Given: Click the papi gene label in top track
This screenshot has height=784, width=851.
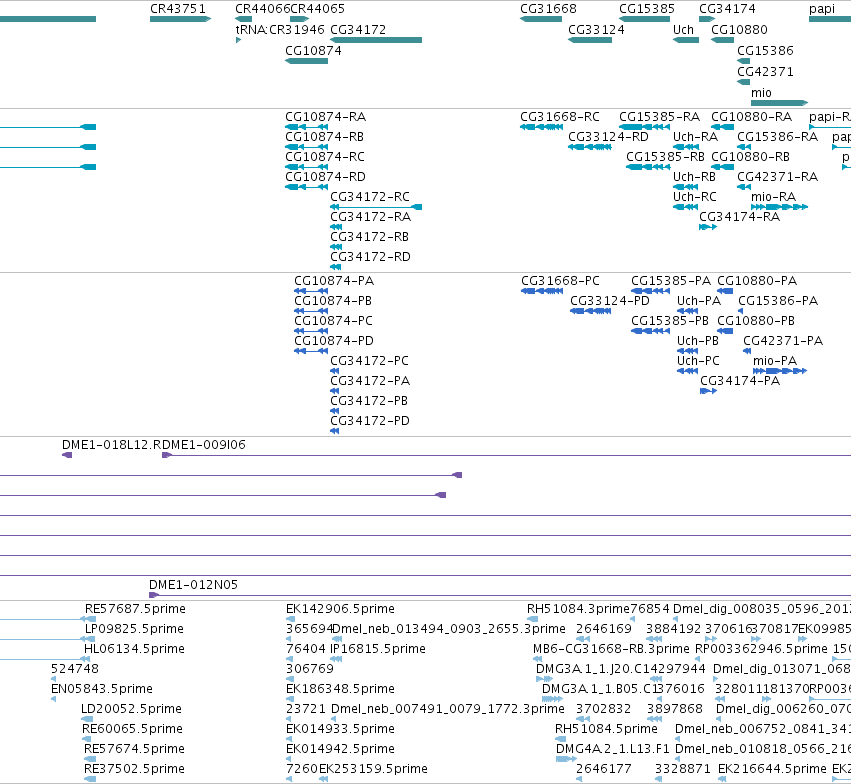Looking at the screenshot, I should tap(822, 9).
